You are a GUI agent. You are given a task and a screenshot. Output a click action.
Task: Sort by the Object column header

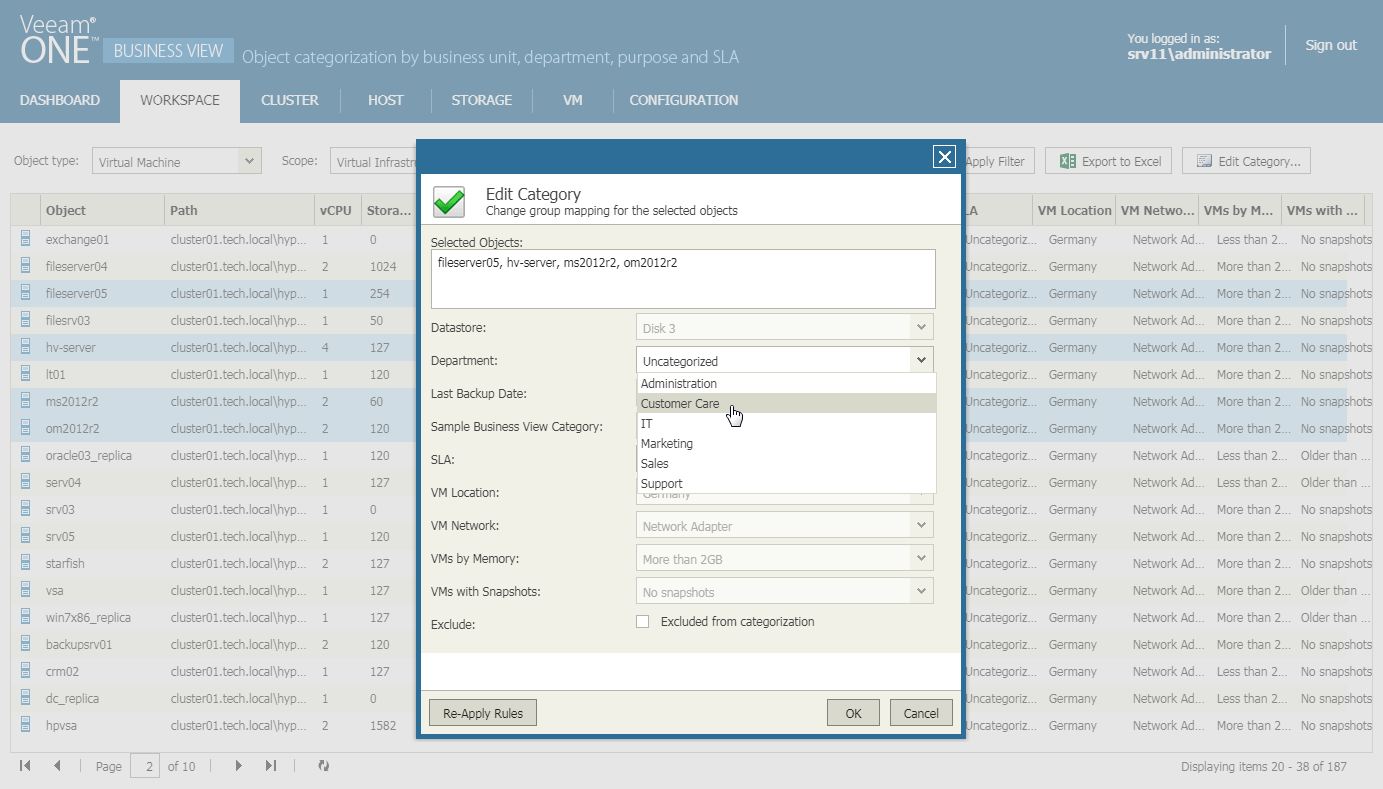pos(101,210)
